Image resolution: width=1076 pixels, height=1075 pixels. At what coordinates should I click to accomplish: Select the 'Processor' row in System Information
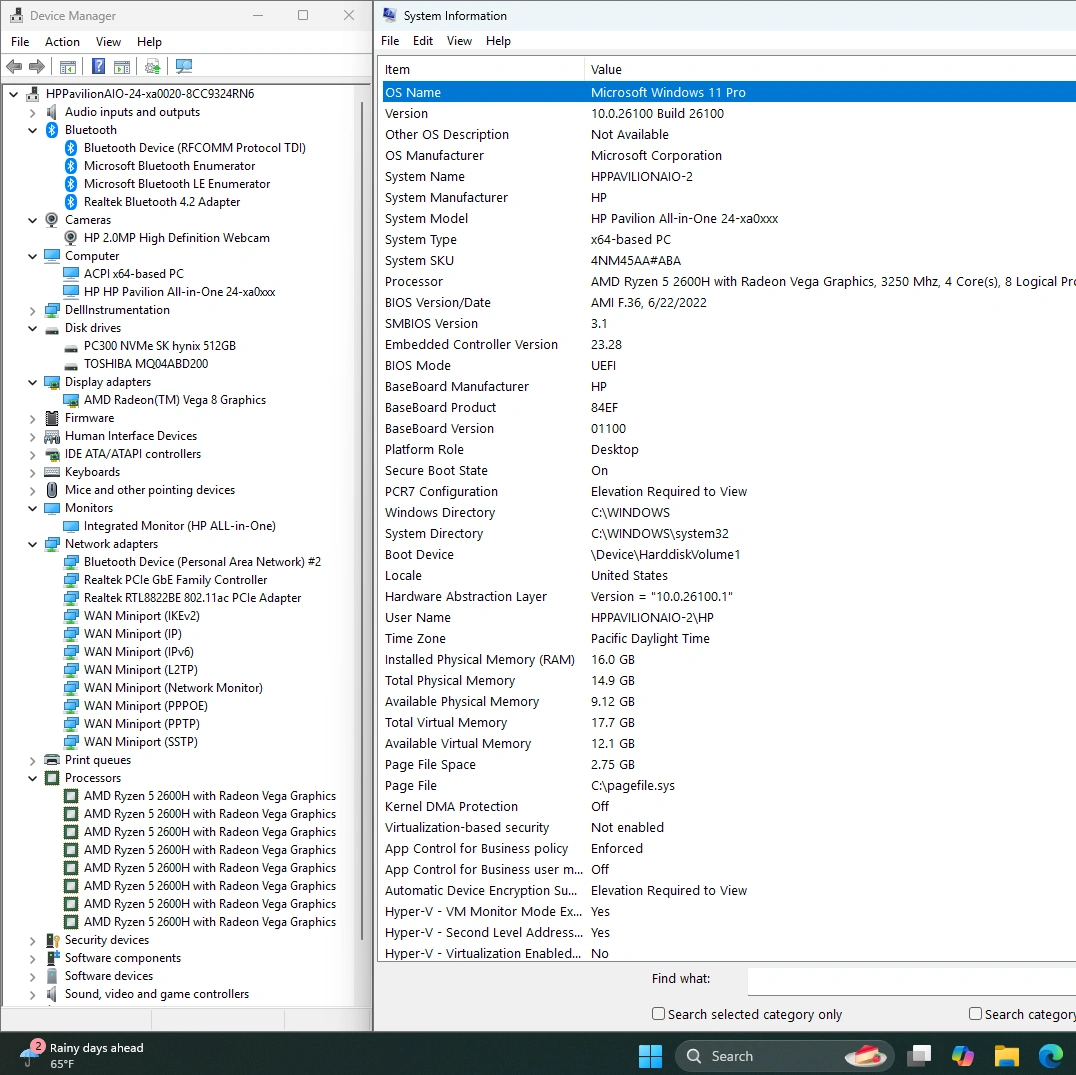coord(729,281)
